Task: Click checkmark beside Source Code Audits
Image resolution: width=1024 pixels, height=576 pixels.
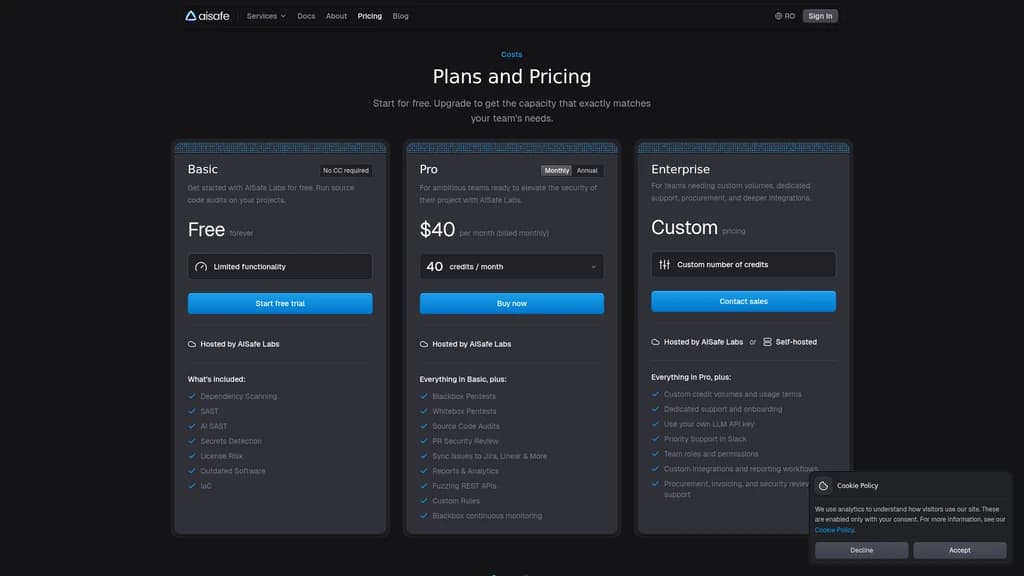Action: [424, 426]
